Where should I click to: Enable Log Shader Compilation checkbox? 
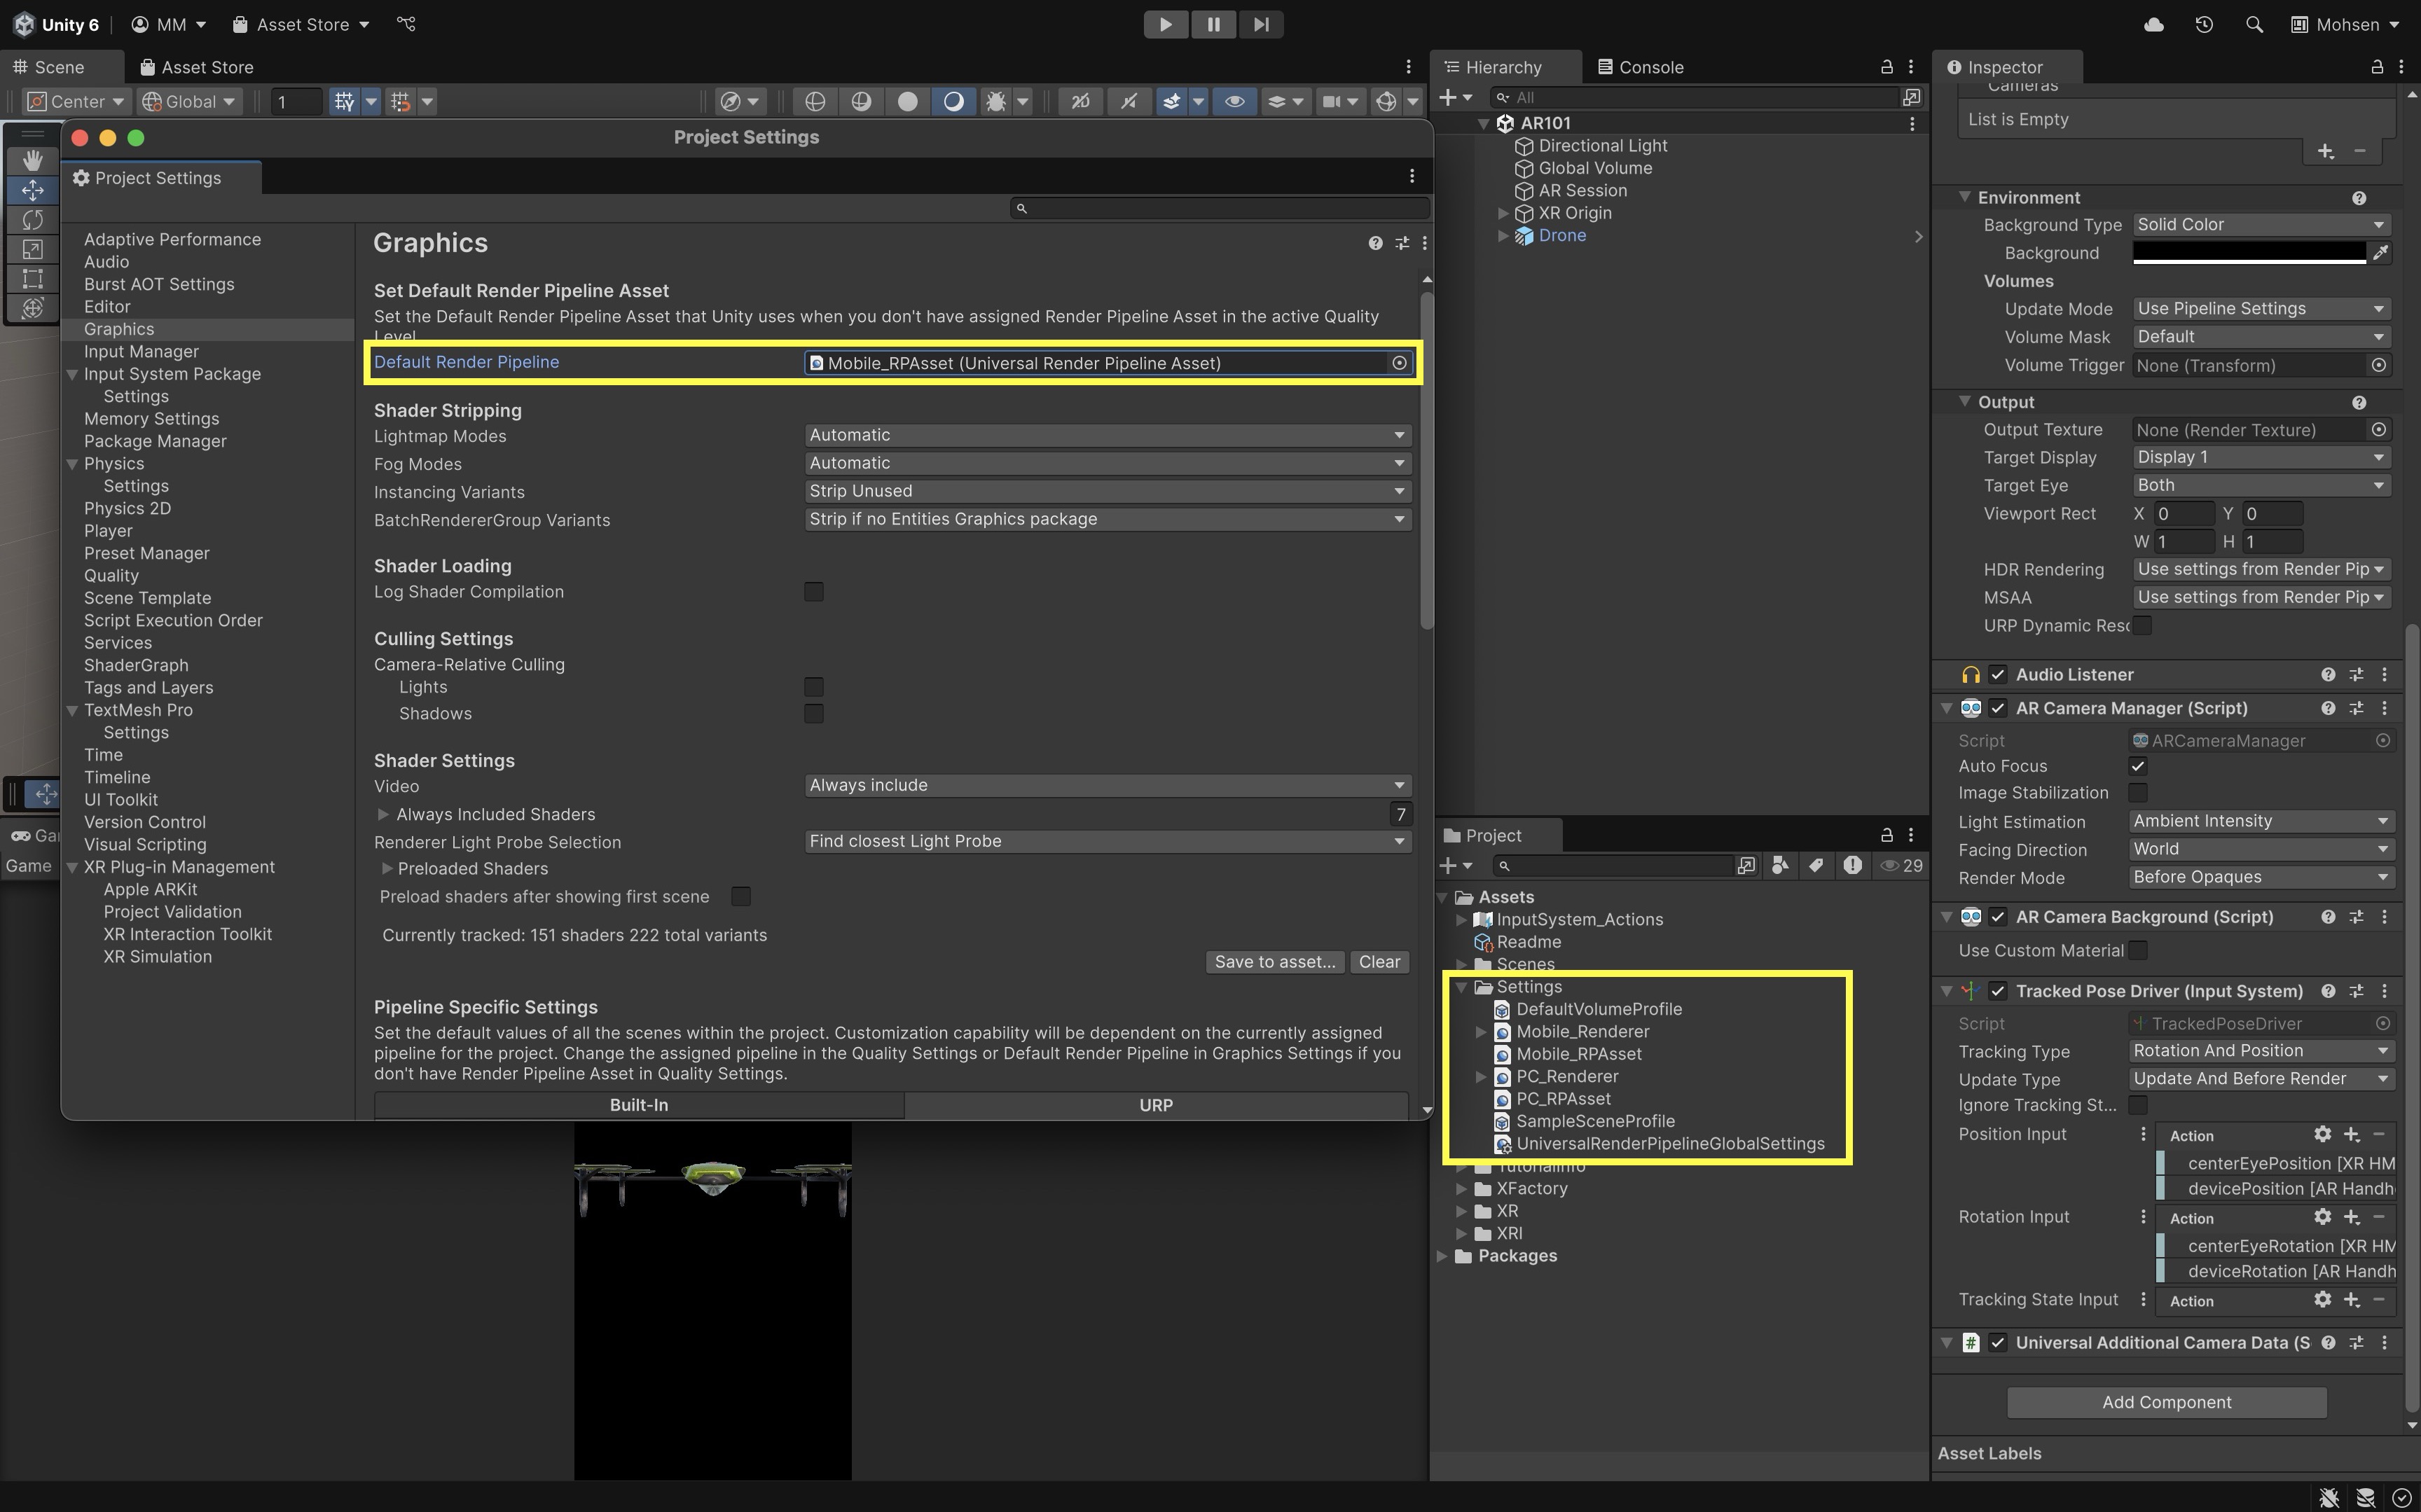click(x=814, y=592)
